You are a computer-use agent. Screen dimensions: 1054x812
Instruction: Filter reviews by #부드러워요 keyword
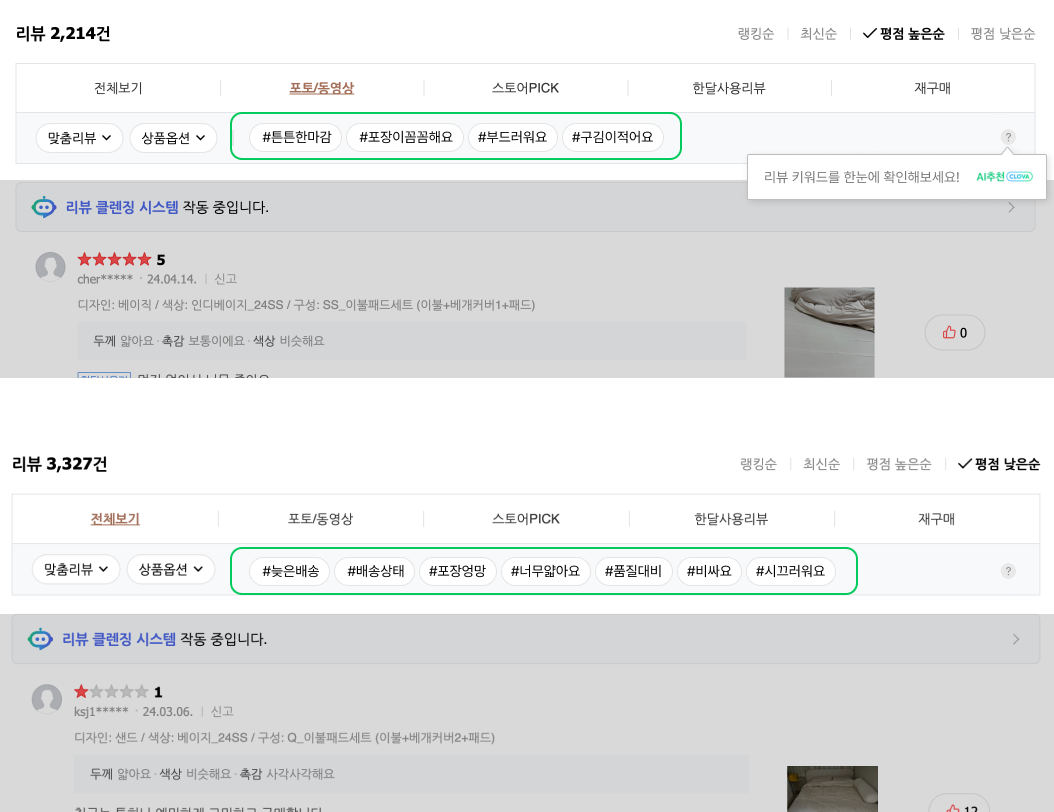(x=512, y=137)
